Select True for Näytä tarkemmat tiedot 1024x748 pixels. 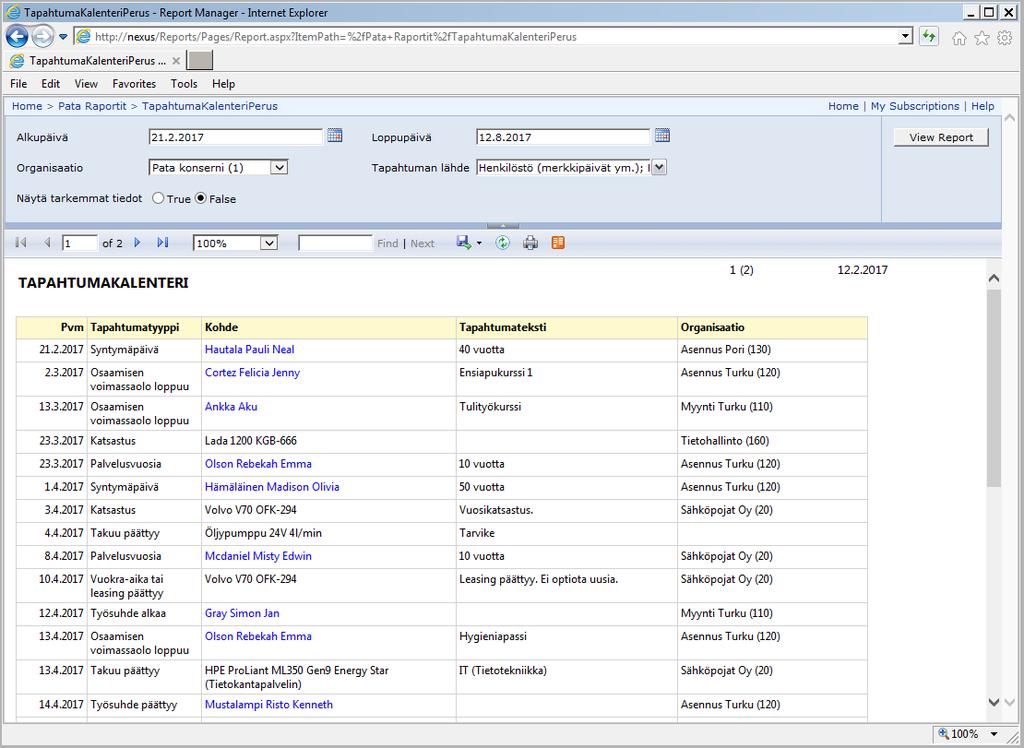(158, 199)
